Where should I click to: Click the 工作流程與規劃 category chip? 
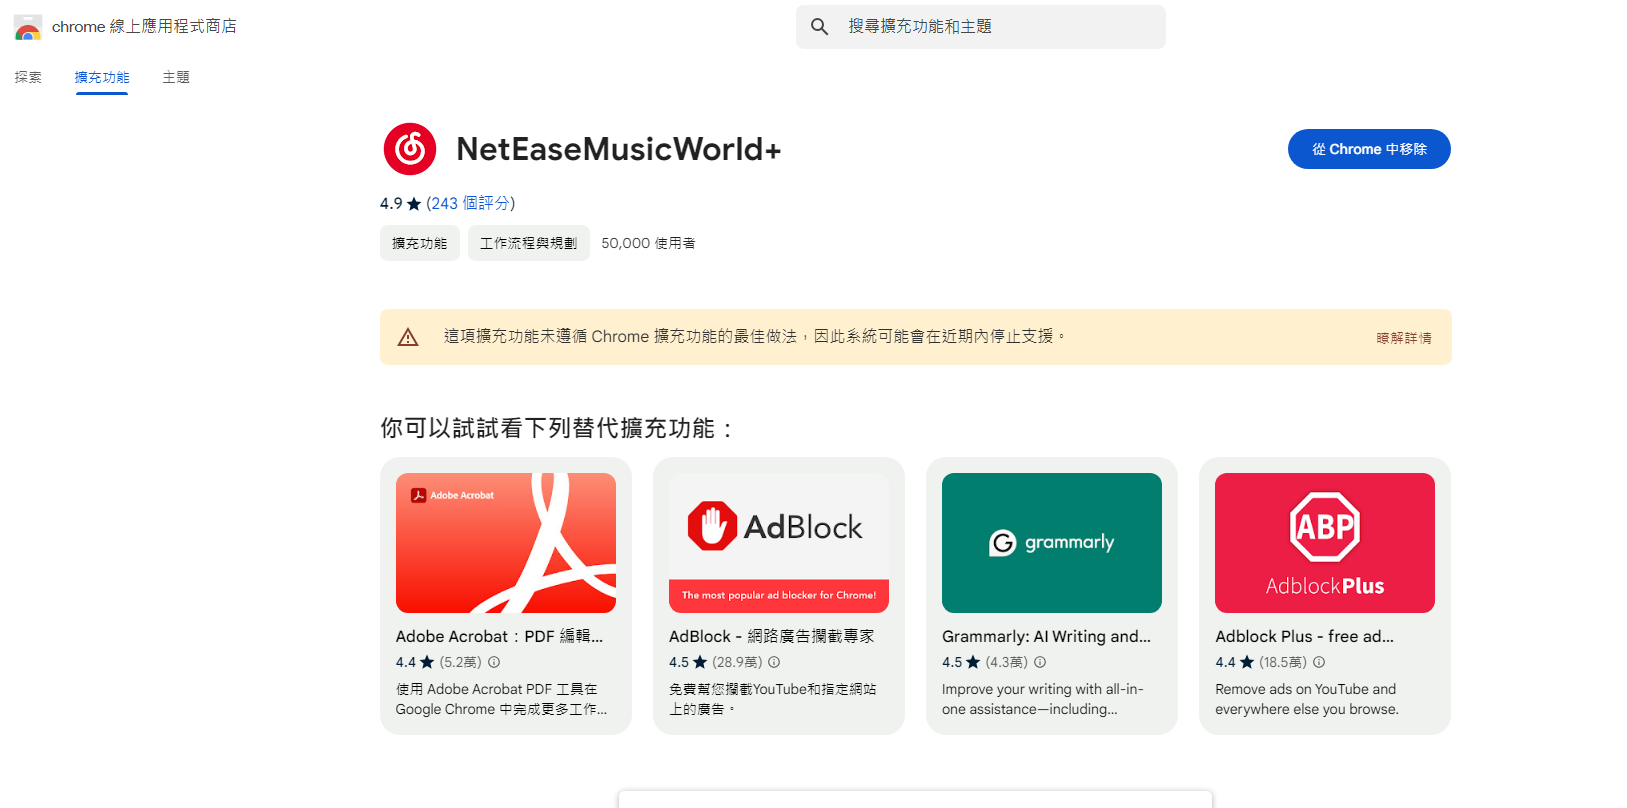[x=528, y=243]
